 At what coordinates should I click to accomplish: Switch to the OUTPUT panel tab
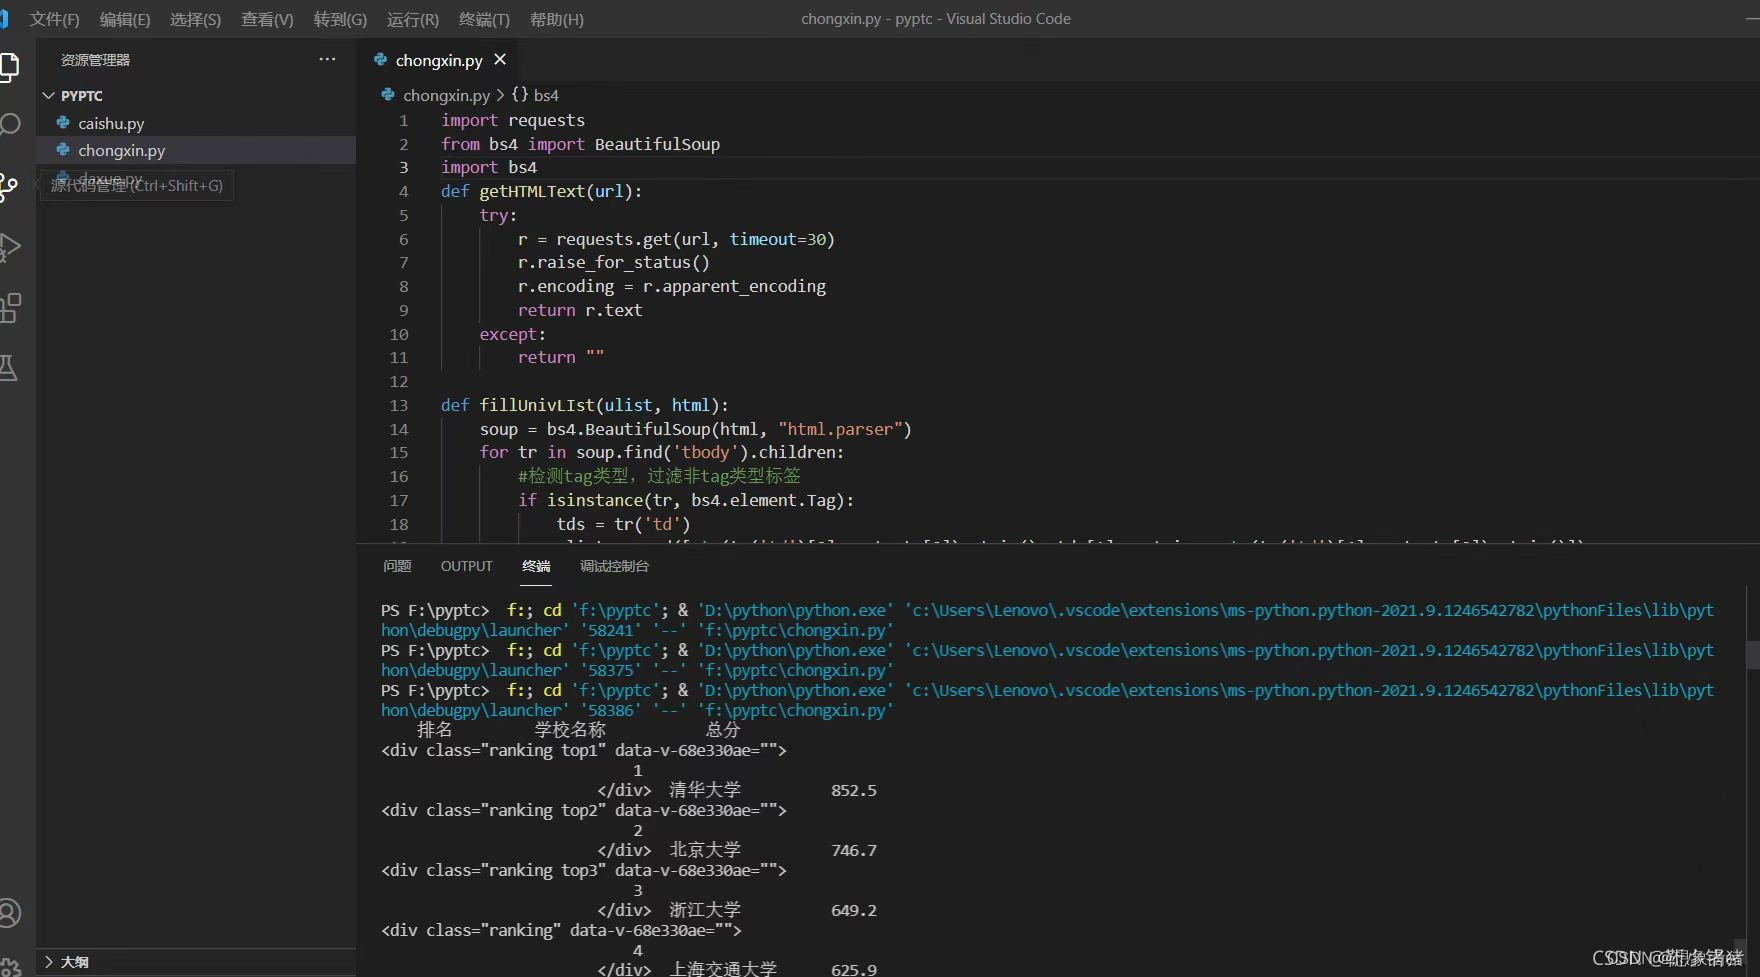click(465, 566)
